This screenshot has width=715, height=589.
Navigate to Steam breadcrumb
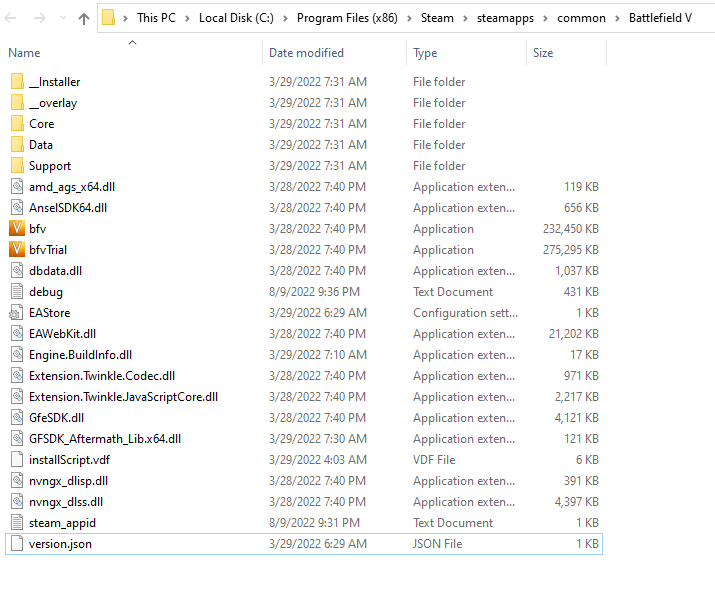tap(437, 18)
